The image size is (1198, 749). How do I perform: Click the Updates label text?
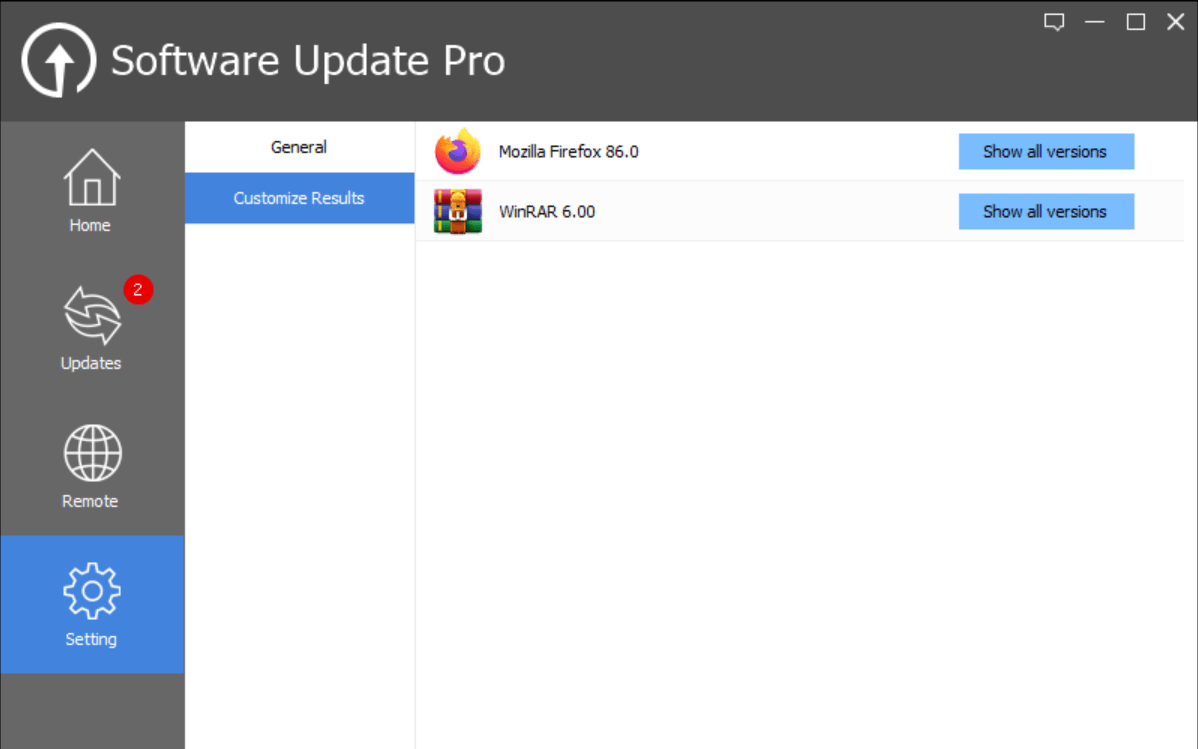click(x=90, y=363)
